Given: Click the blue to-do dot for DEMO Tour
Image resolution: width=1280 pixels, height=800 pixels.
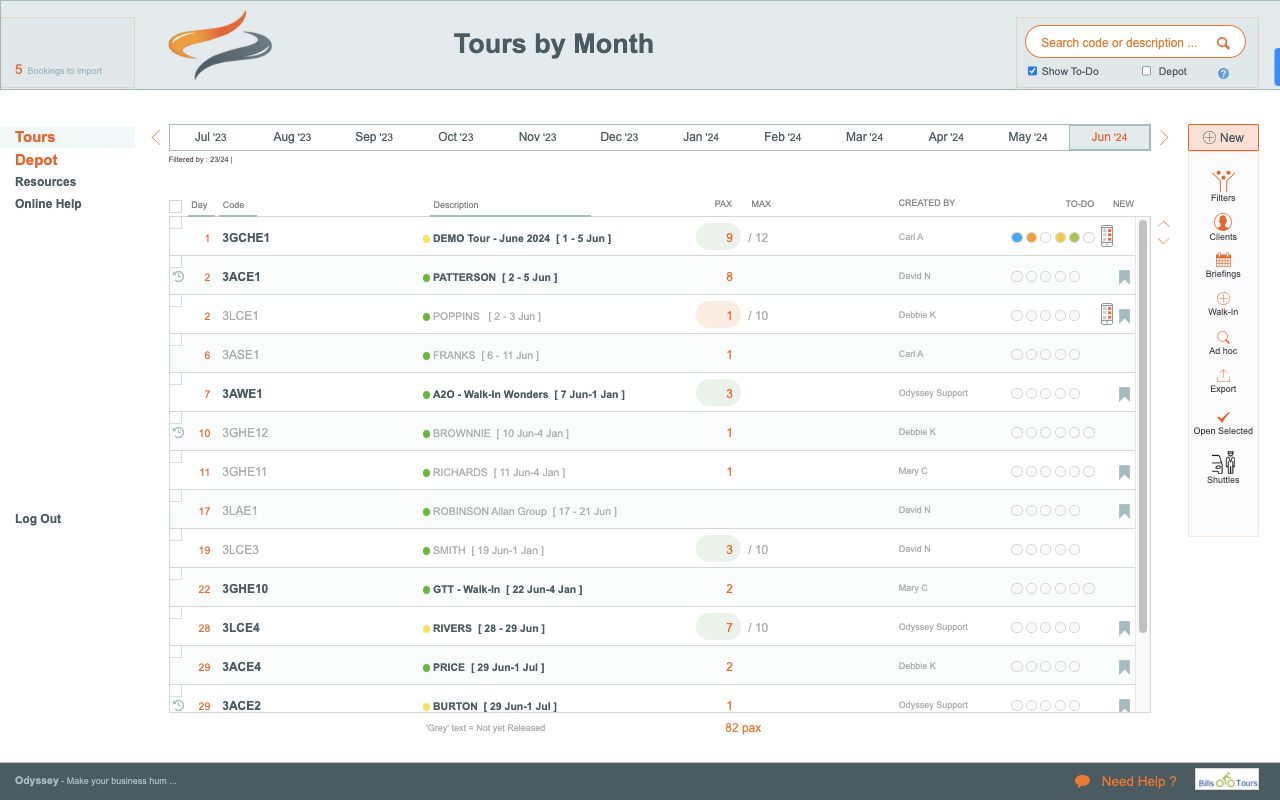Looking at the screenshot, I should click(x=1017, y=238).
